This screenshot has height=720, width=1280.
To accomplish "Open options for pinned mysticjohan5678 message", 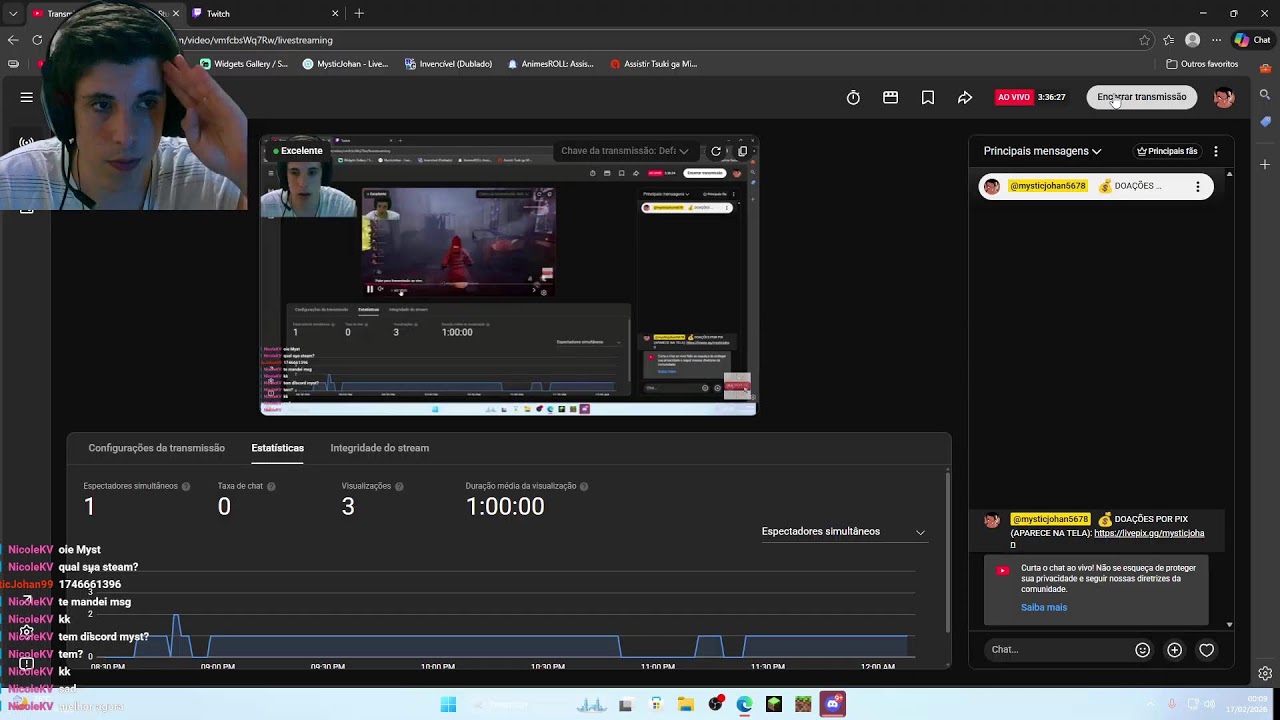I will click(1197, 186).
